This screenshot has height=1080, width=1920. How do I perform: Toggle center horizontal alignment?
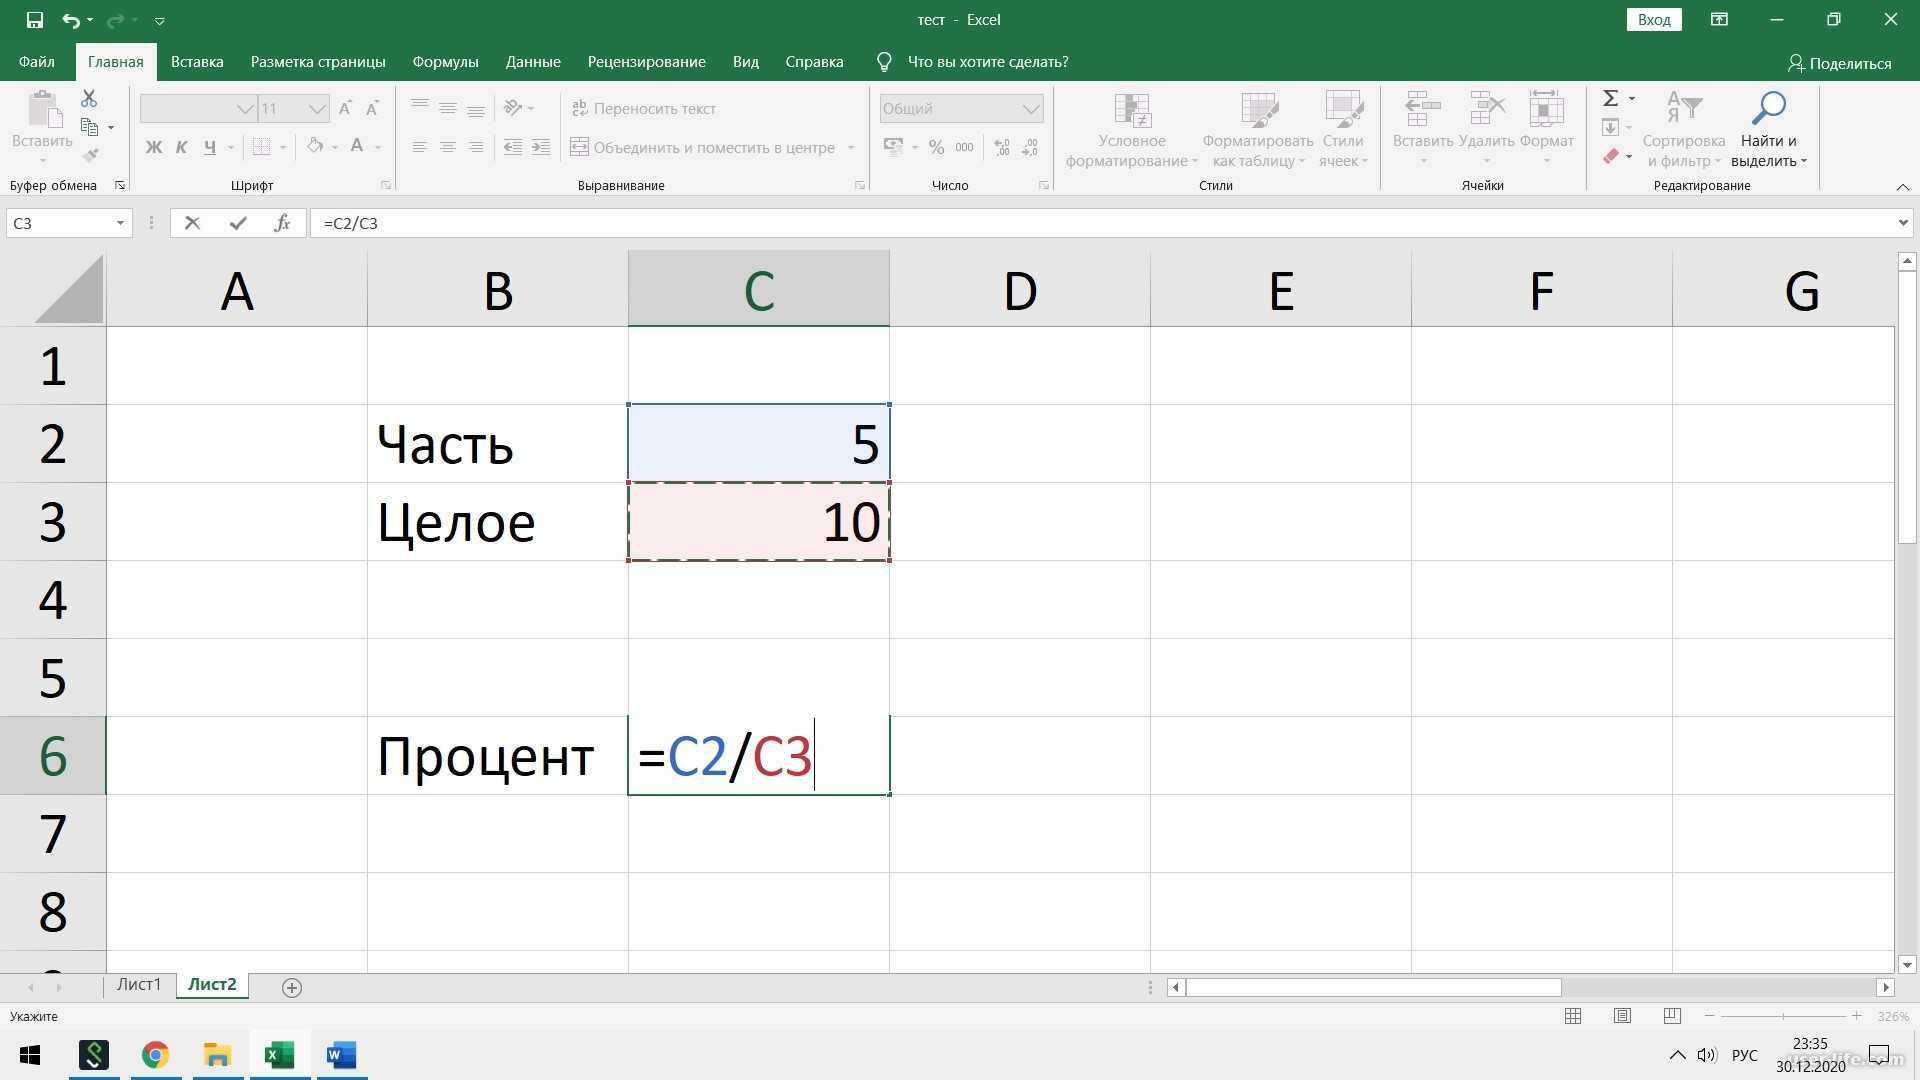[448, 147]
